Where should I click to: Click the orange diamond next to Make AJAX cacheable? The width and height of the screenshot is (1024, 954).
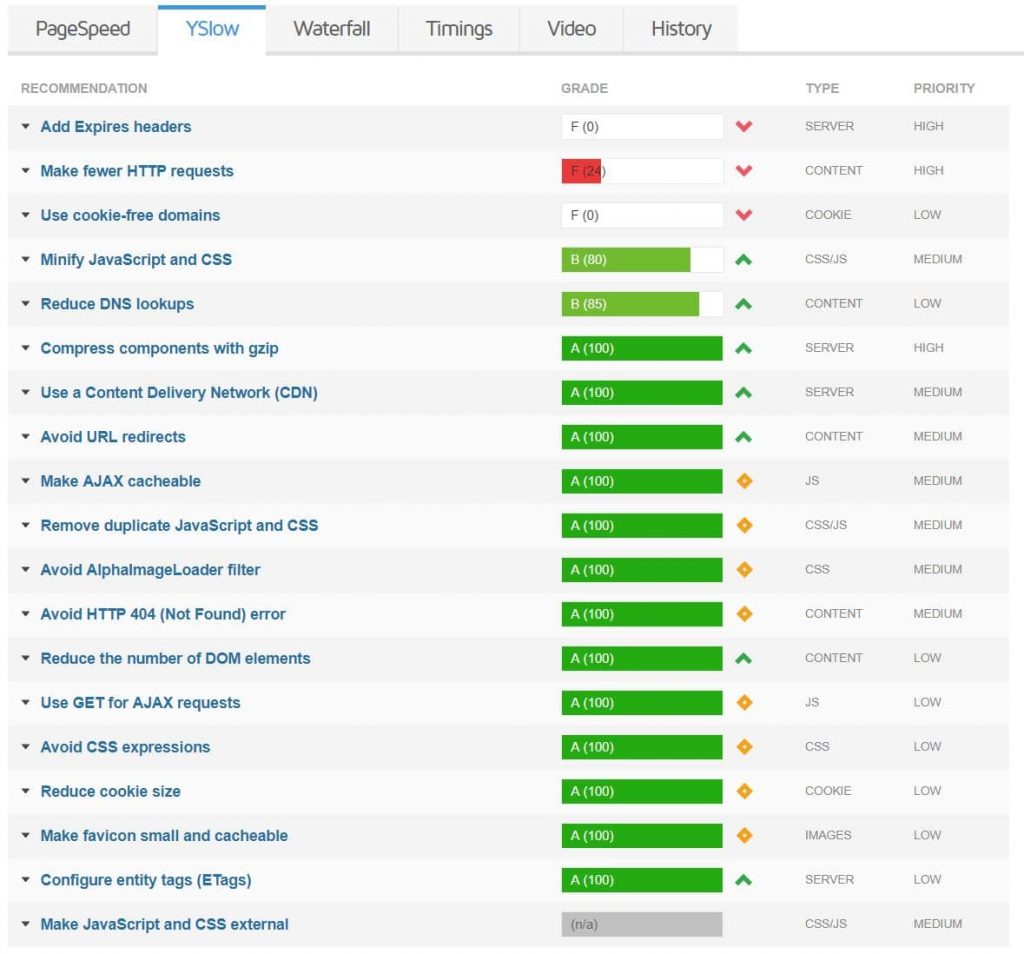(x=745, y=481)
